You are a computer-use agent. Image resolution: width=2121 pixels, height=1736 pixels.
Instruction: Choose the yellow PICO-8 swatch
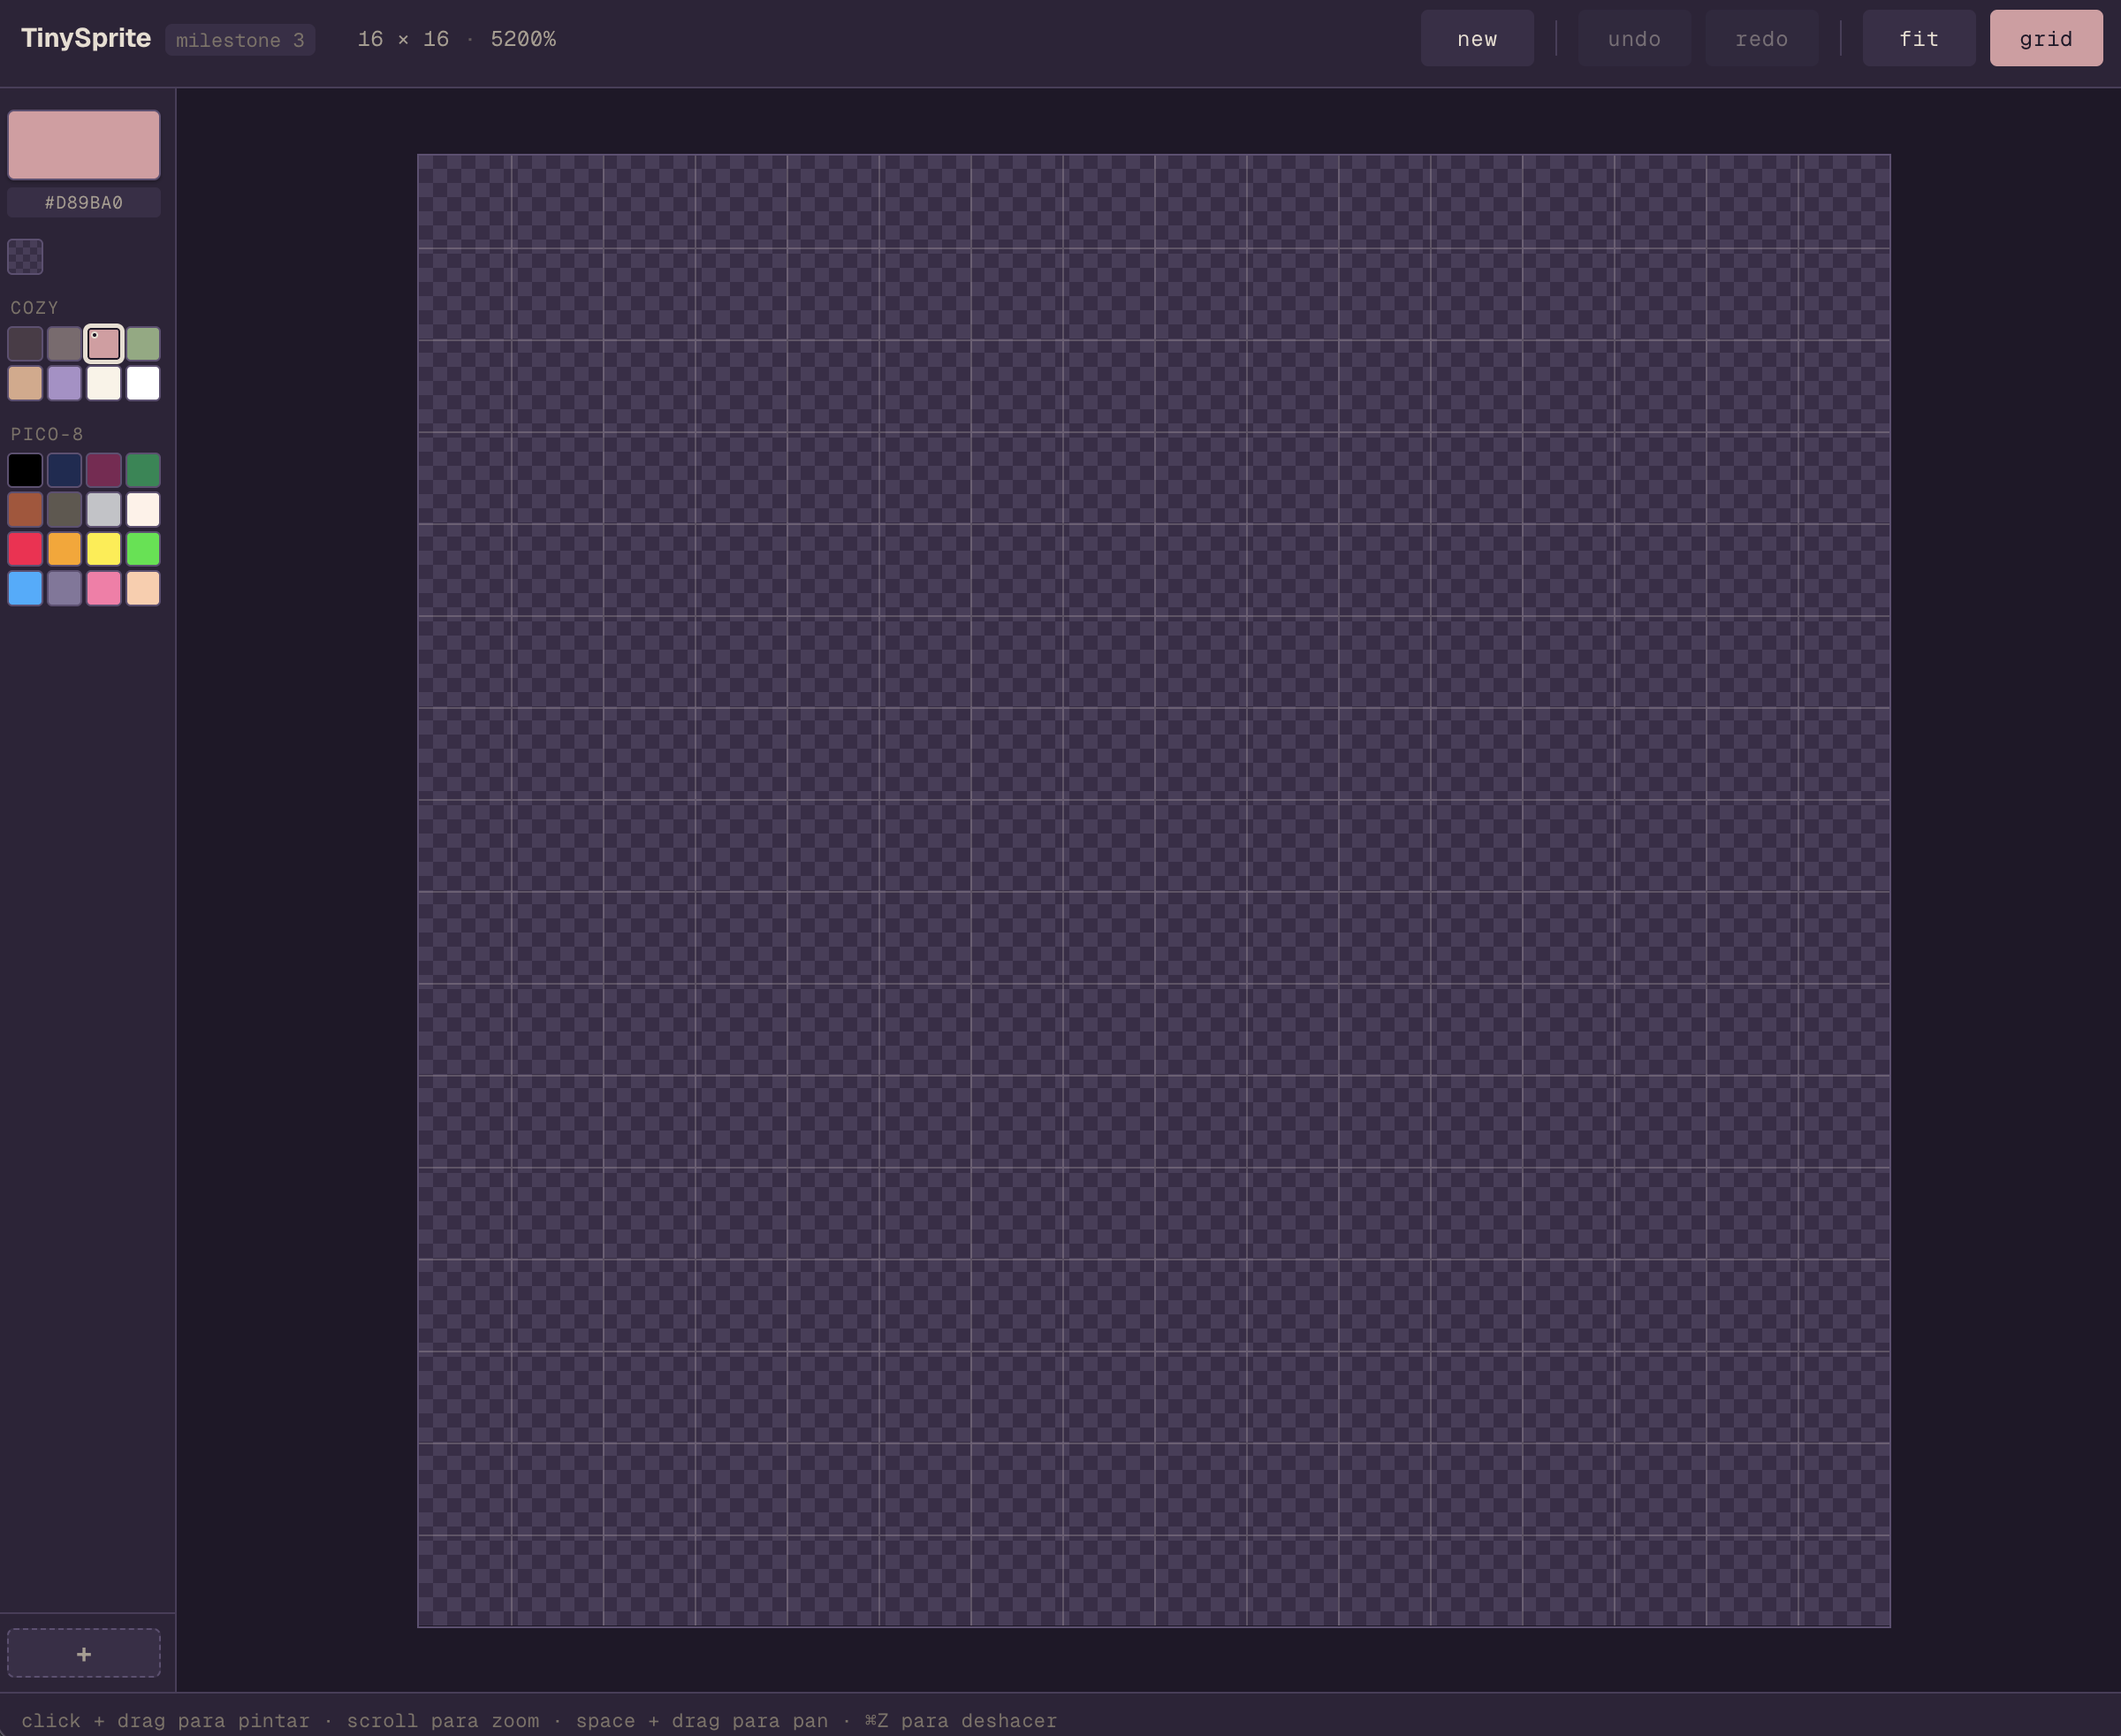pyautogui.click(x=104, y=549)
